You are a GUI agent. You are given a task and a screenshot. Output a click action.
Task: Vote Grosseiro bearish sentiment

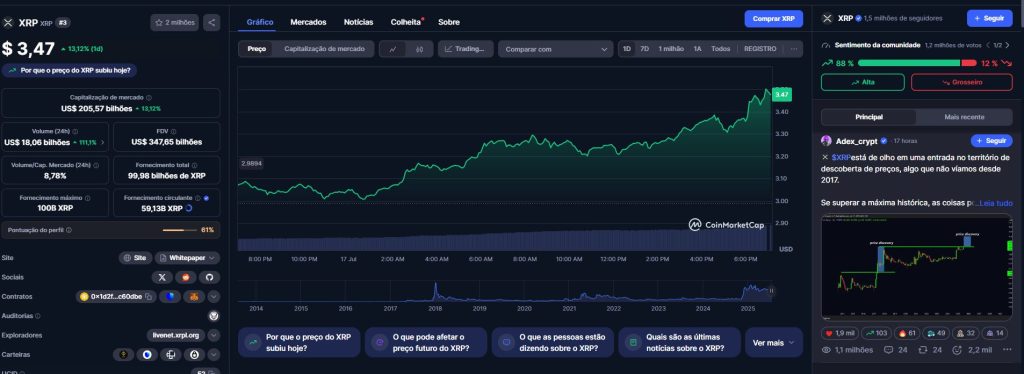click(x=961, y=82)
